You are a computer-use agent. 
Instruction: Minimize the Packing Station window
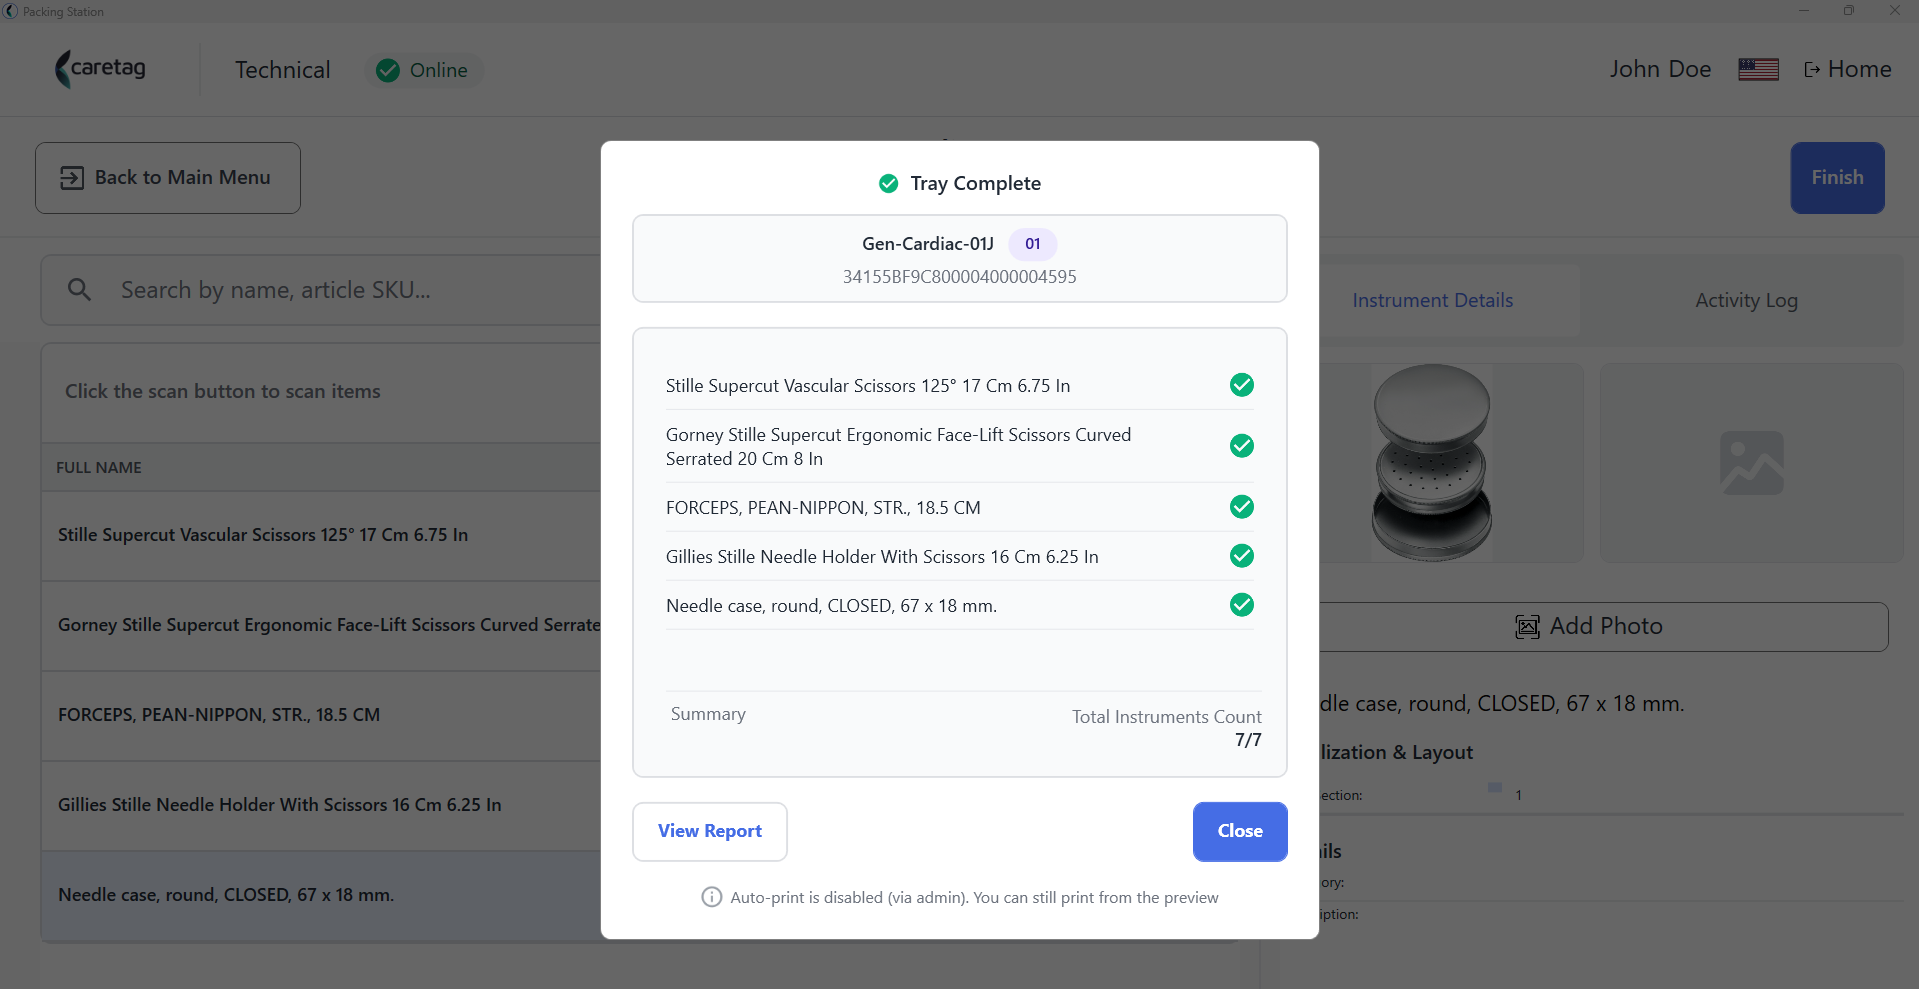(x=1804, y=11)
